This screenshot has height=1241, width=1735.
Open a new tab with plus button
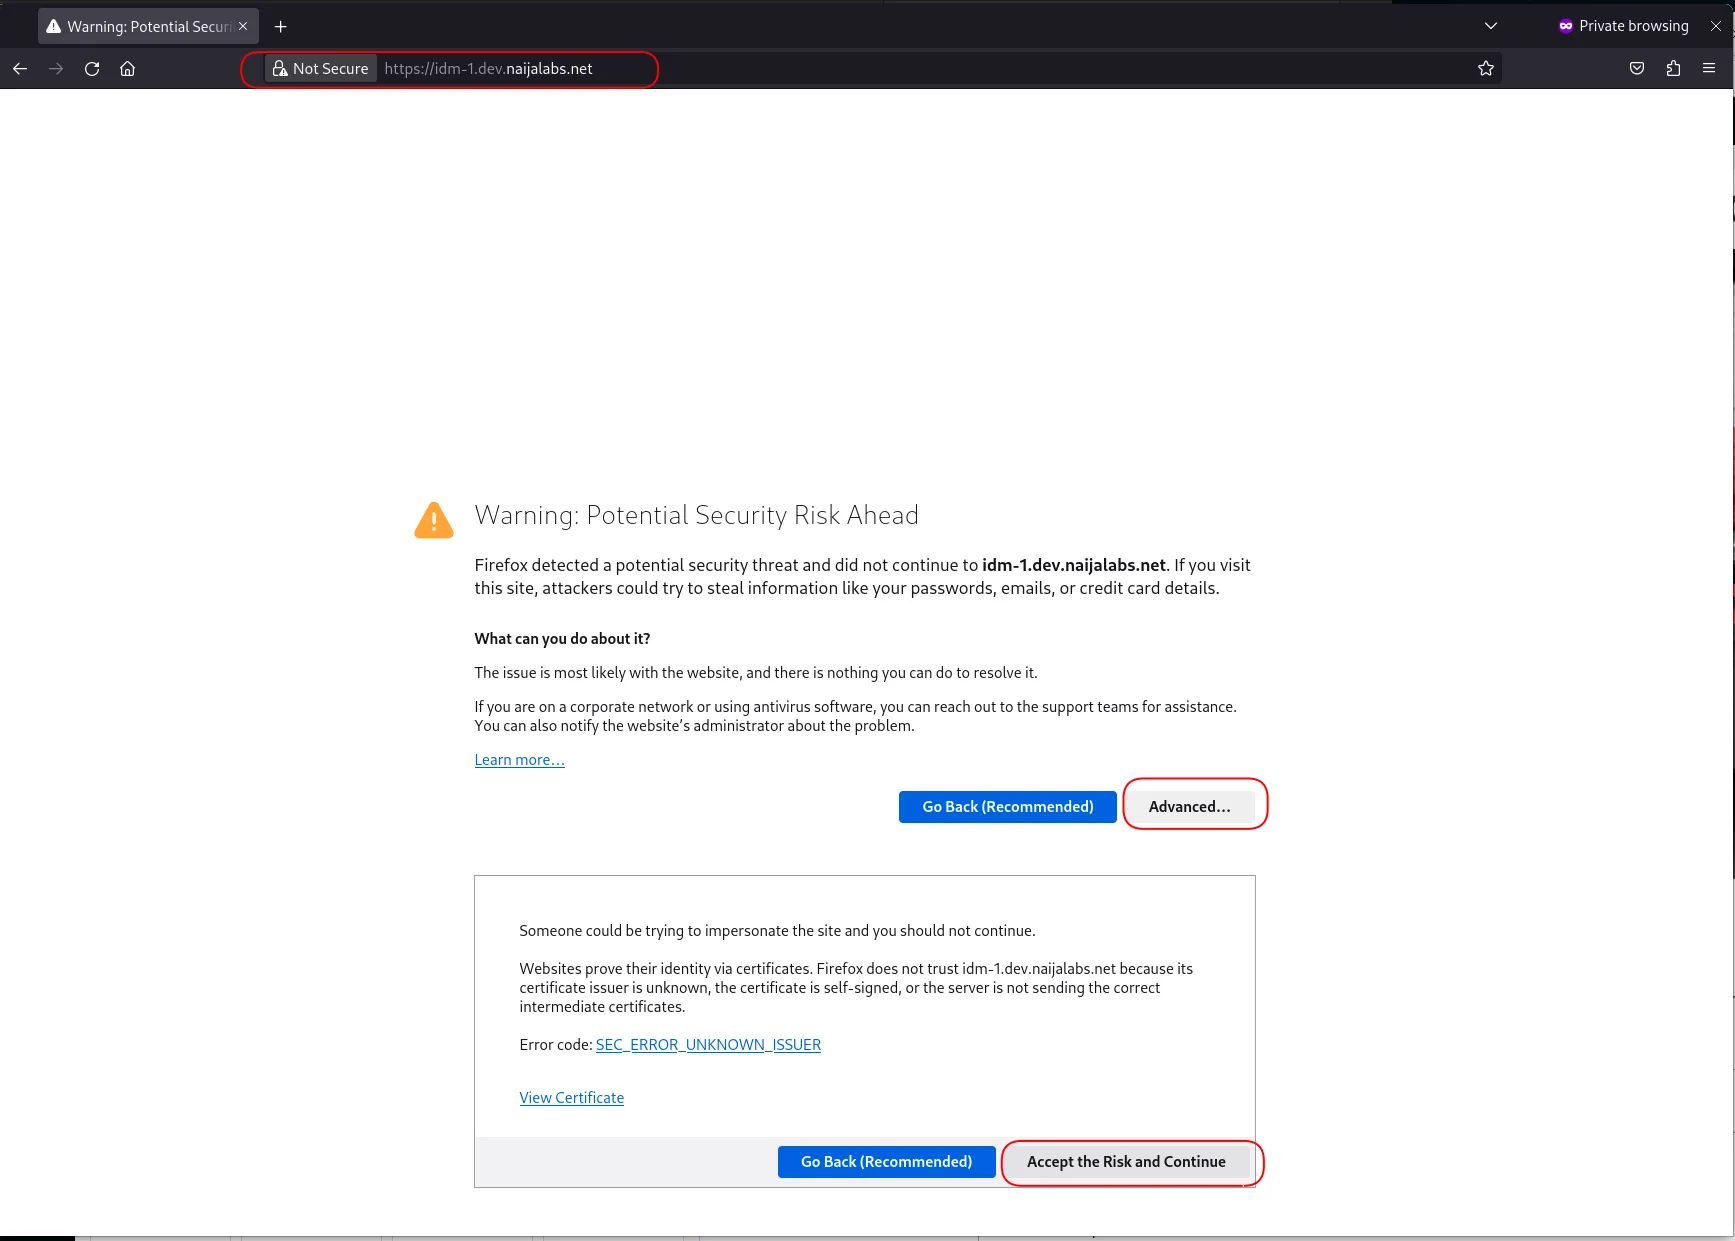pyautogui.click(x=281, y=27)
